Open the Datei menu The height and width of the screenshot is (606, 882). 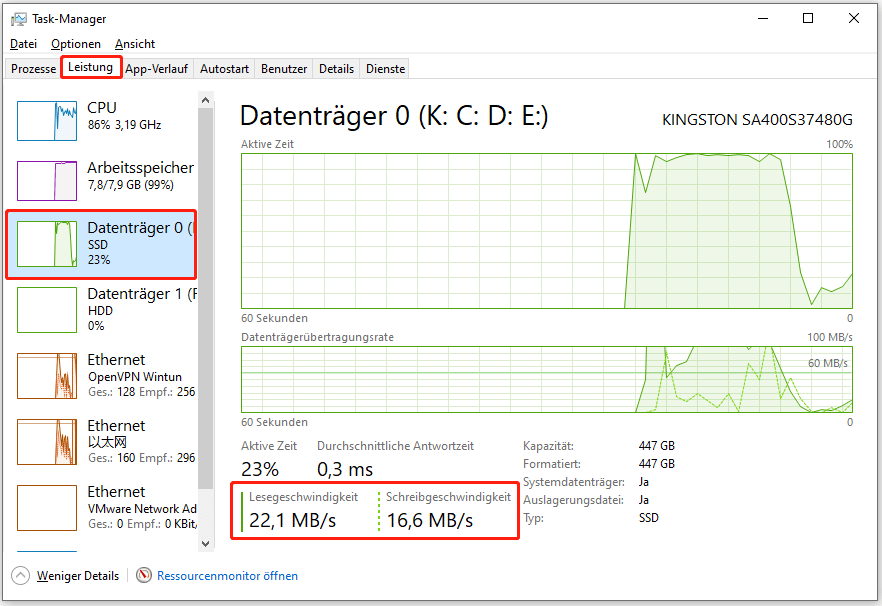(x=23, y=44)
